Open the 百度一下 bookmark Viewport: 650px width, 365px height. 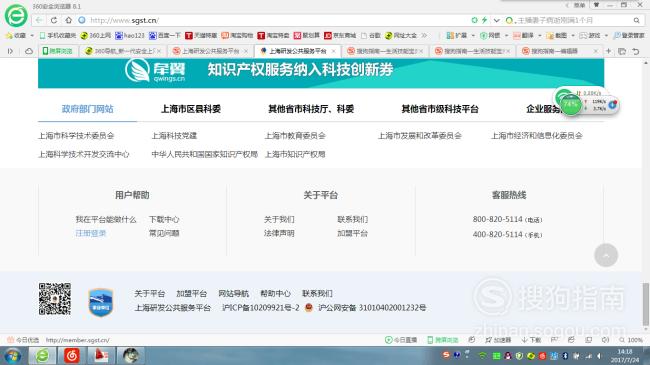[165, 36]
